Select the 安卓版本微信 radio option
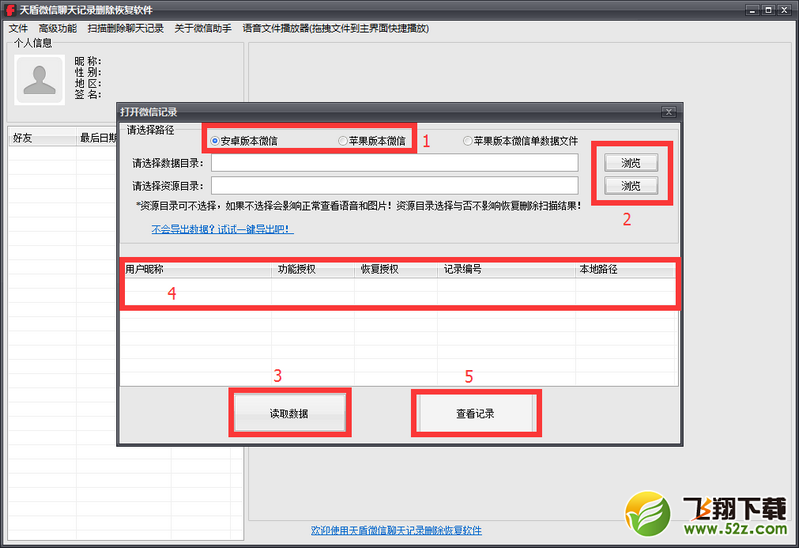 (244, 141)
